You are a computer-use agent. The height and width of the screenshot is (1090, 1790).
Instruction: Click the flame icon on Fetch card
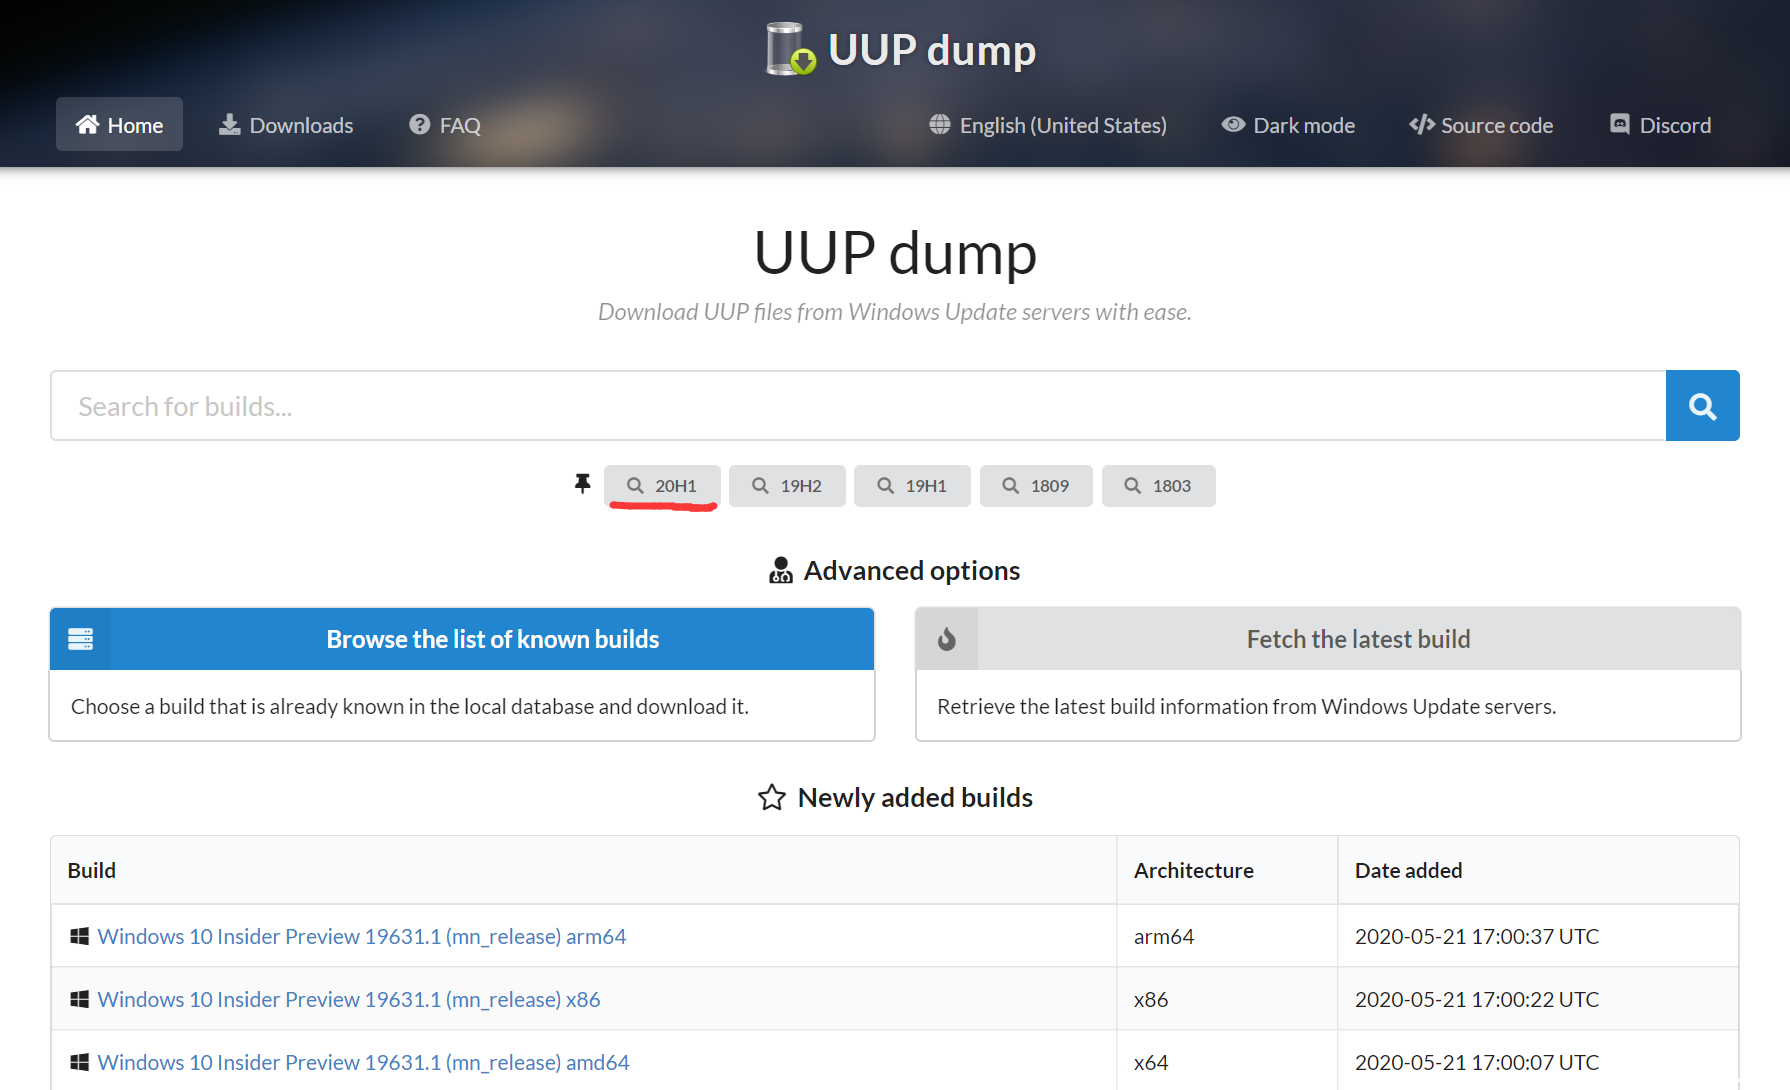pyautogui.click(x=947, y=639)
